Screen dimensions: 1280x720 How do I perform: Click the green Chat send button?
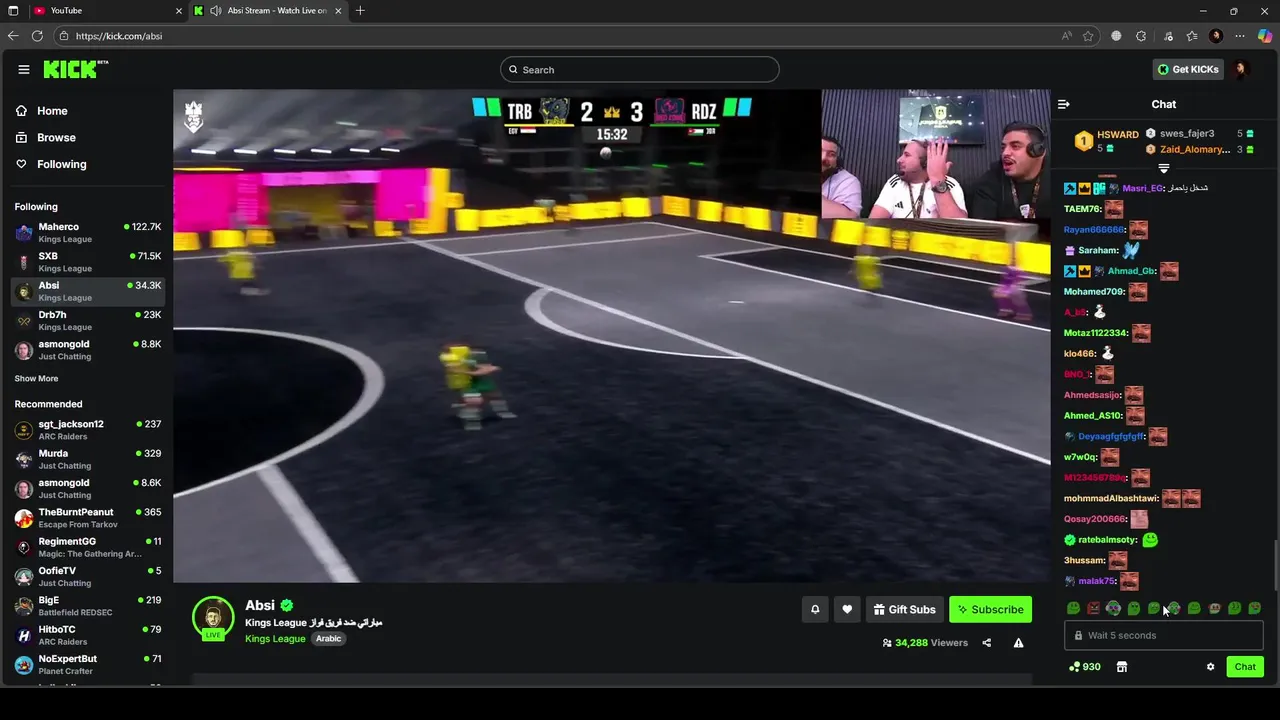[1245, 667]
